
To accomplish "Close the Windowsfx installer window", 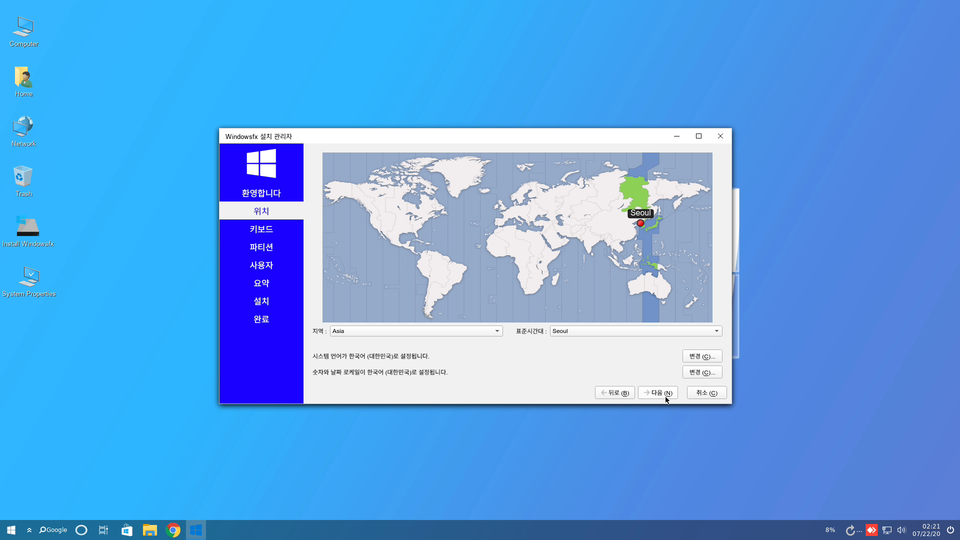I will 721,136.
